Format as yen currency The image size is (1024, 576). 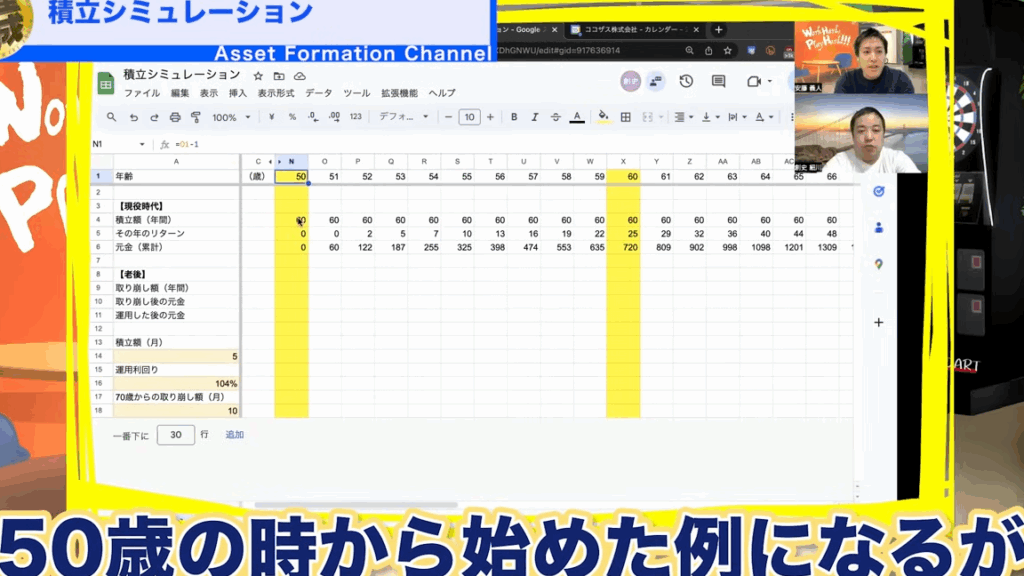tap(272, 117)
